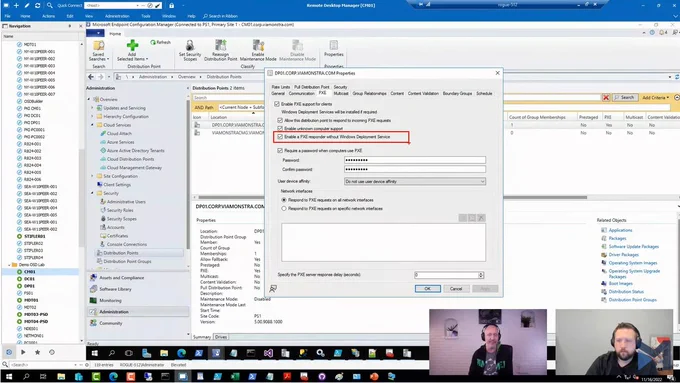Click the Password field
Viewport: 680px width, 383px height.
click(415, 160)
